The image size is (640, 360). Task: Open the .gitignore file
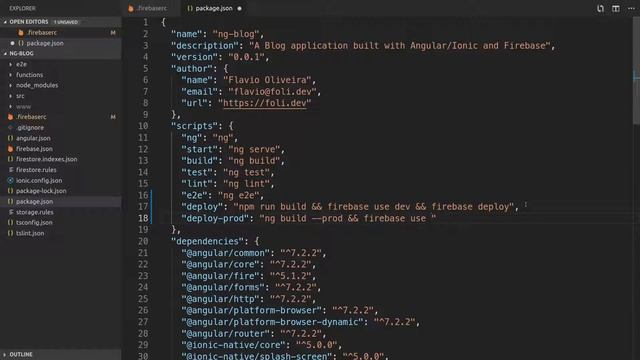(x=30, y=127)
